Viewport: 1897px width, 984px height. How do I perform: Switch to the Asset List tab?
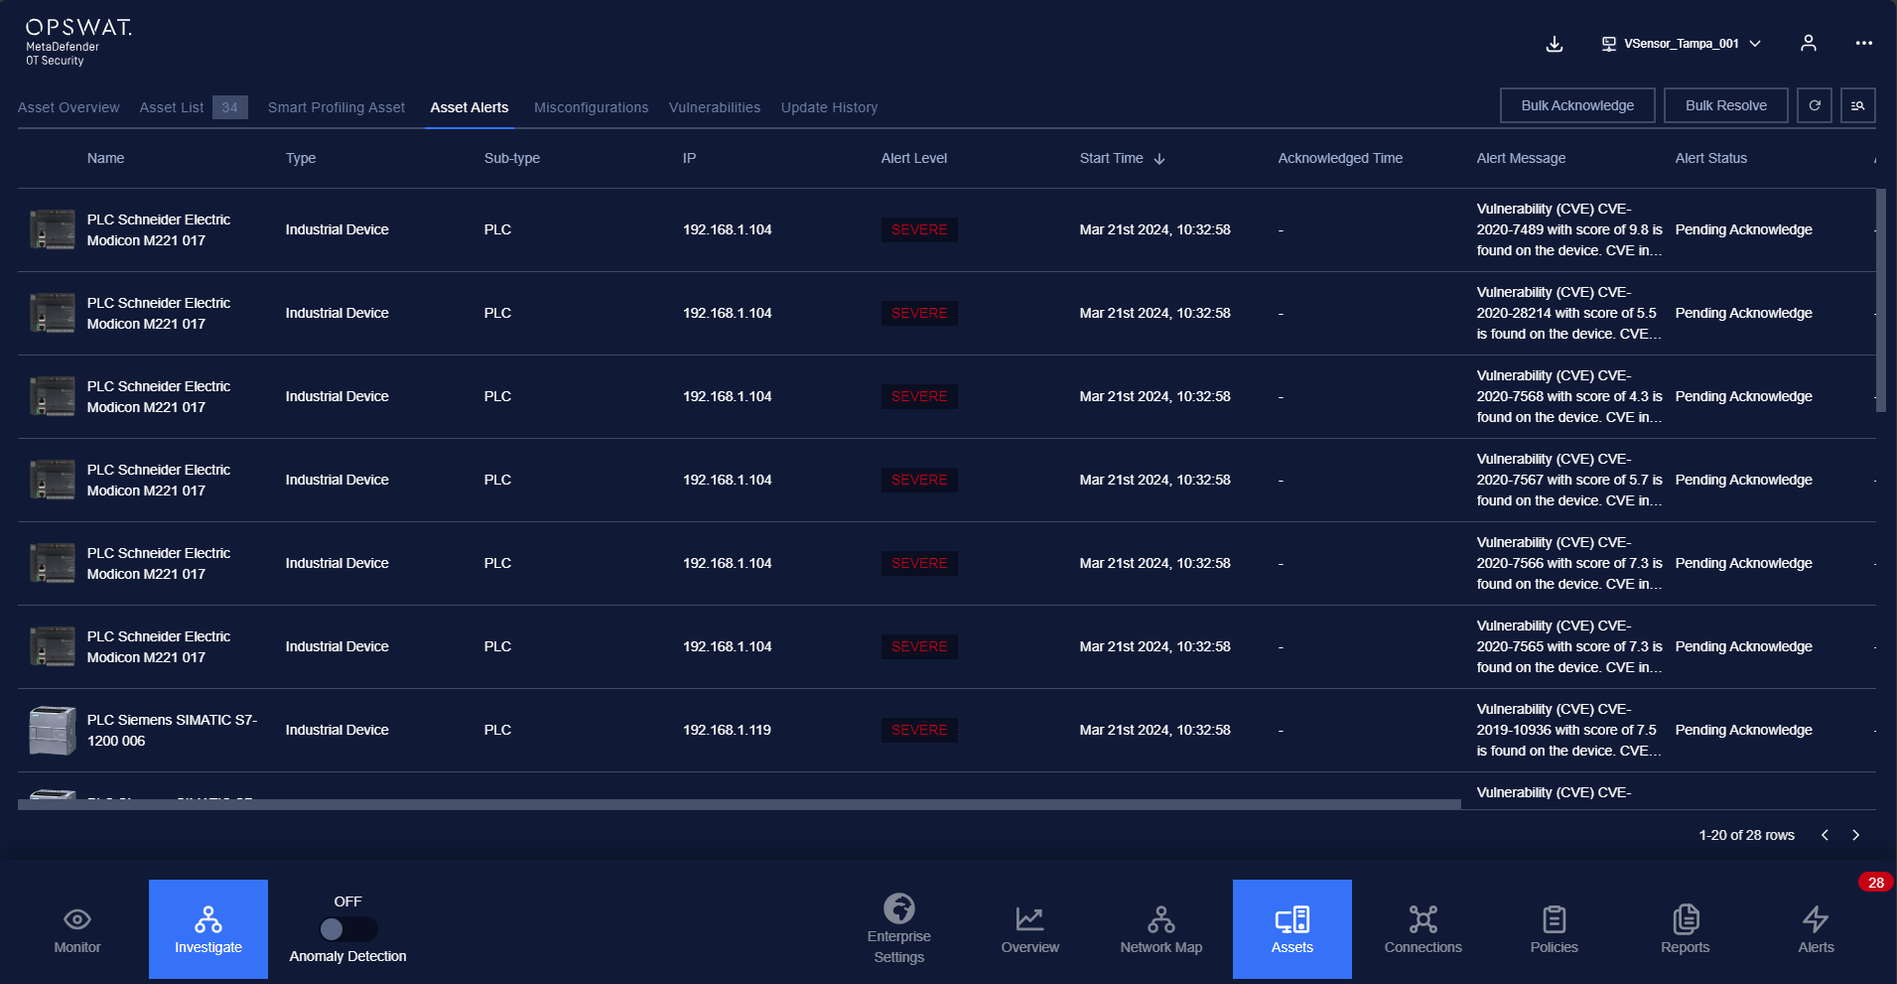click(x=171, y=107)
